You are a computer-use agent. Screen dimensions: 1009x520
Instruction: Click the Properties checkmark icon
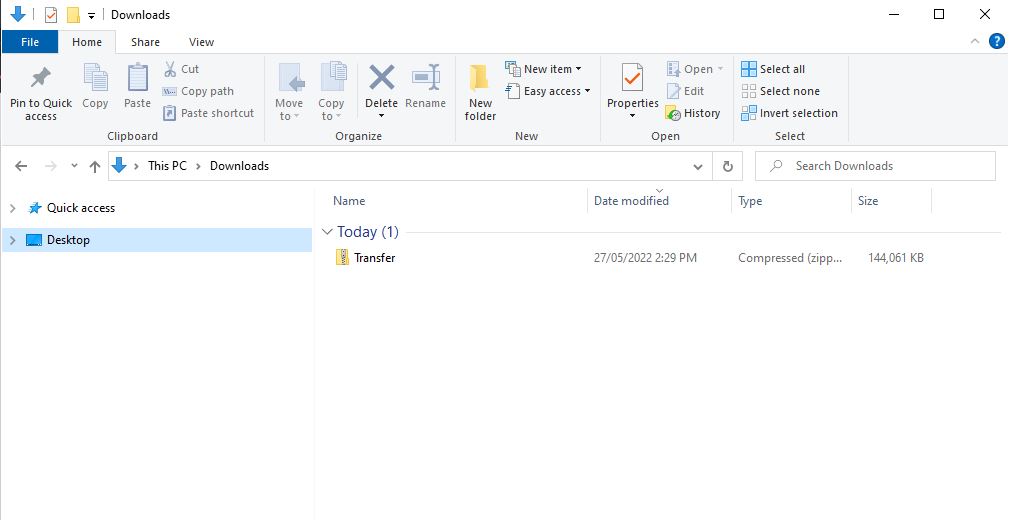coord(633,79)
